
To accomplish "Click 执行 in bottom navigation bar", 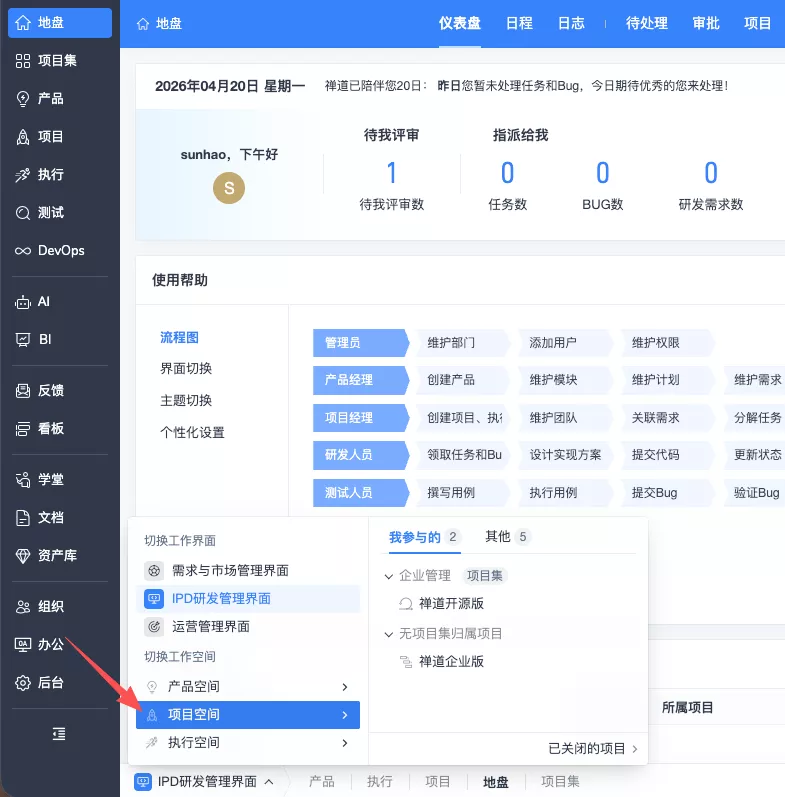I will [379, 782].
